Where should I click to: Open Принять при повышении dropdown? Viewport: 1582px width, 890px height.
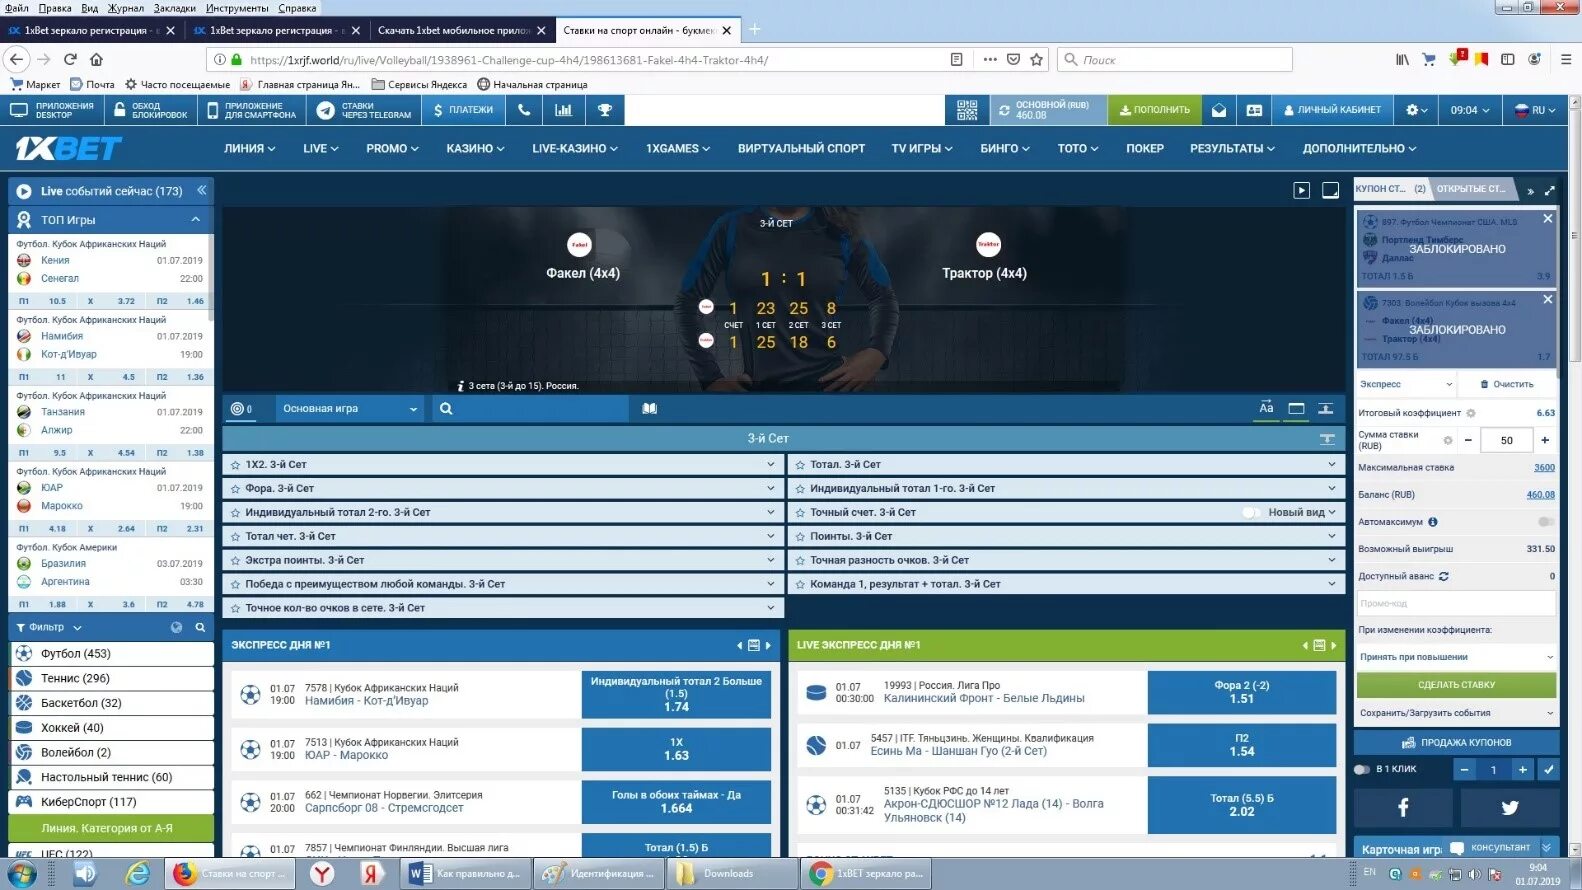tap(1456, 657)
